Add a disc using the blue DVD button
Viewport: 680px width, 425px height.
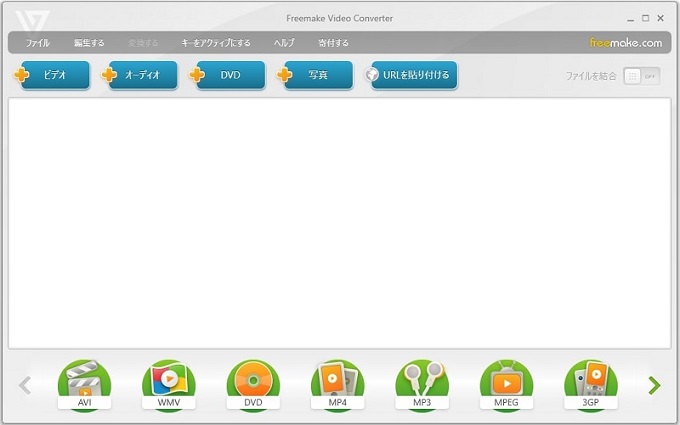click(x=227, y=75)
